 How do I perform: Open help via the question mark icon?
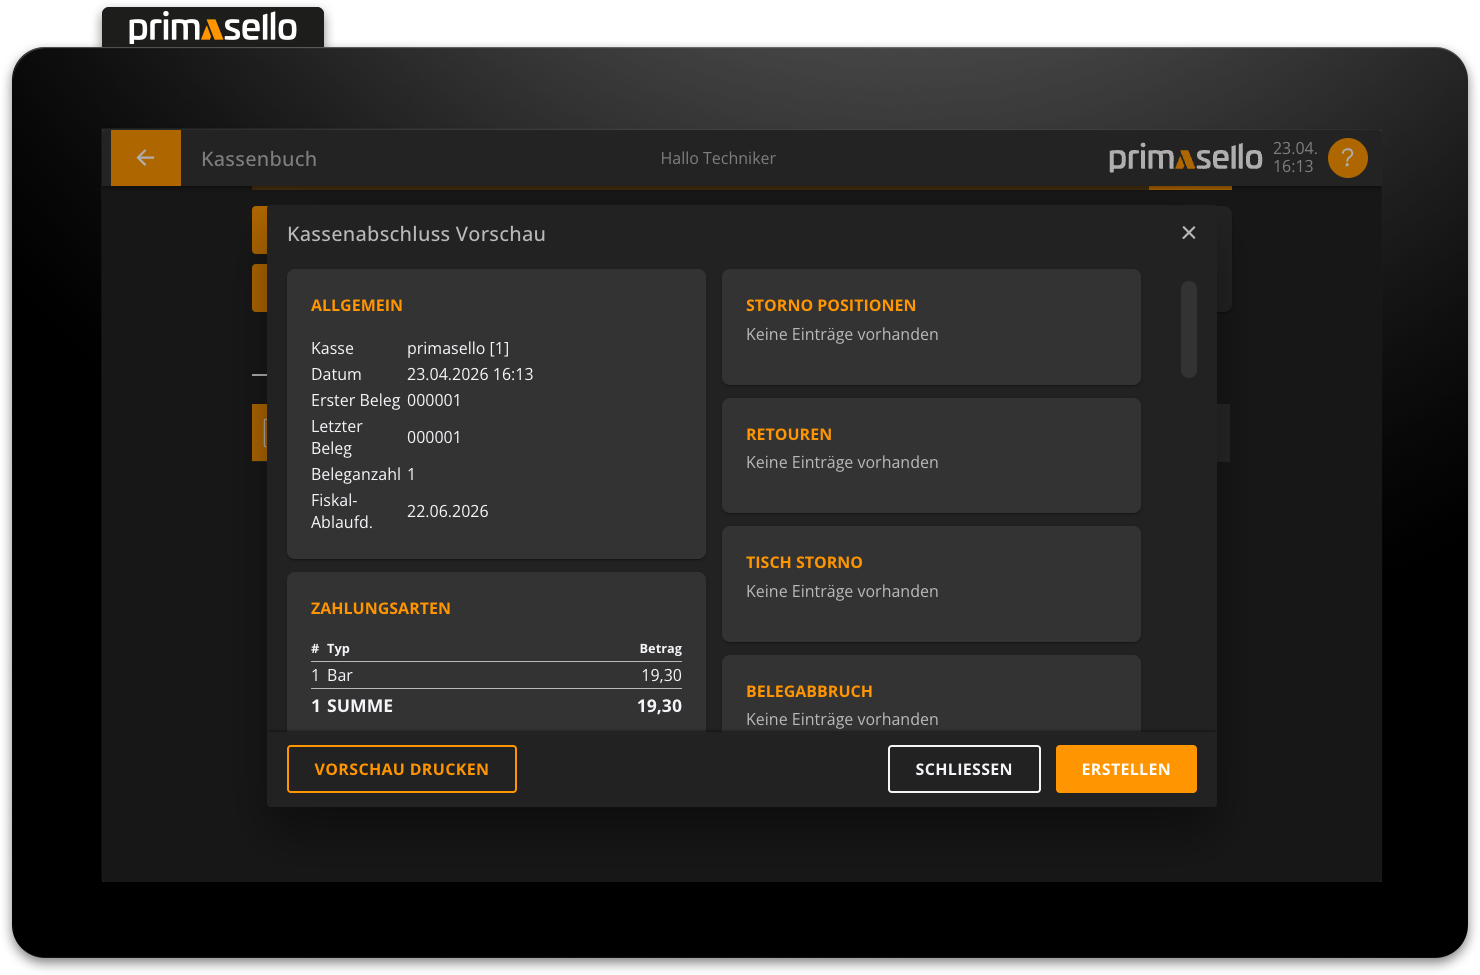click(1347, 158)
